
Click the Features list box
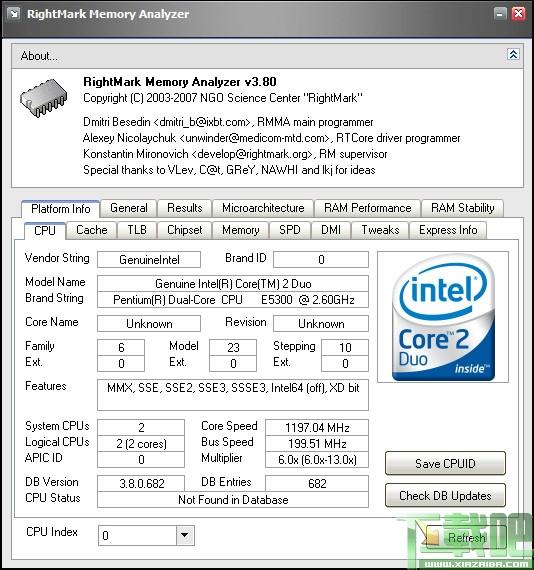click(233, 395)
